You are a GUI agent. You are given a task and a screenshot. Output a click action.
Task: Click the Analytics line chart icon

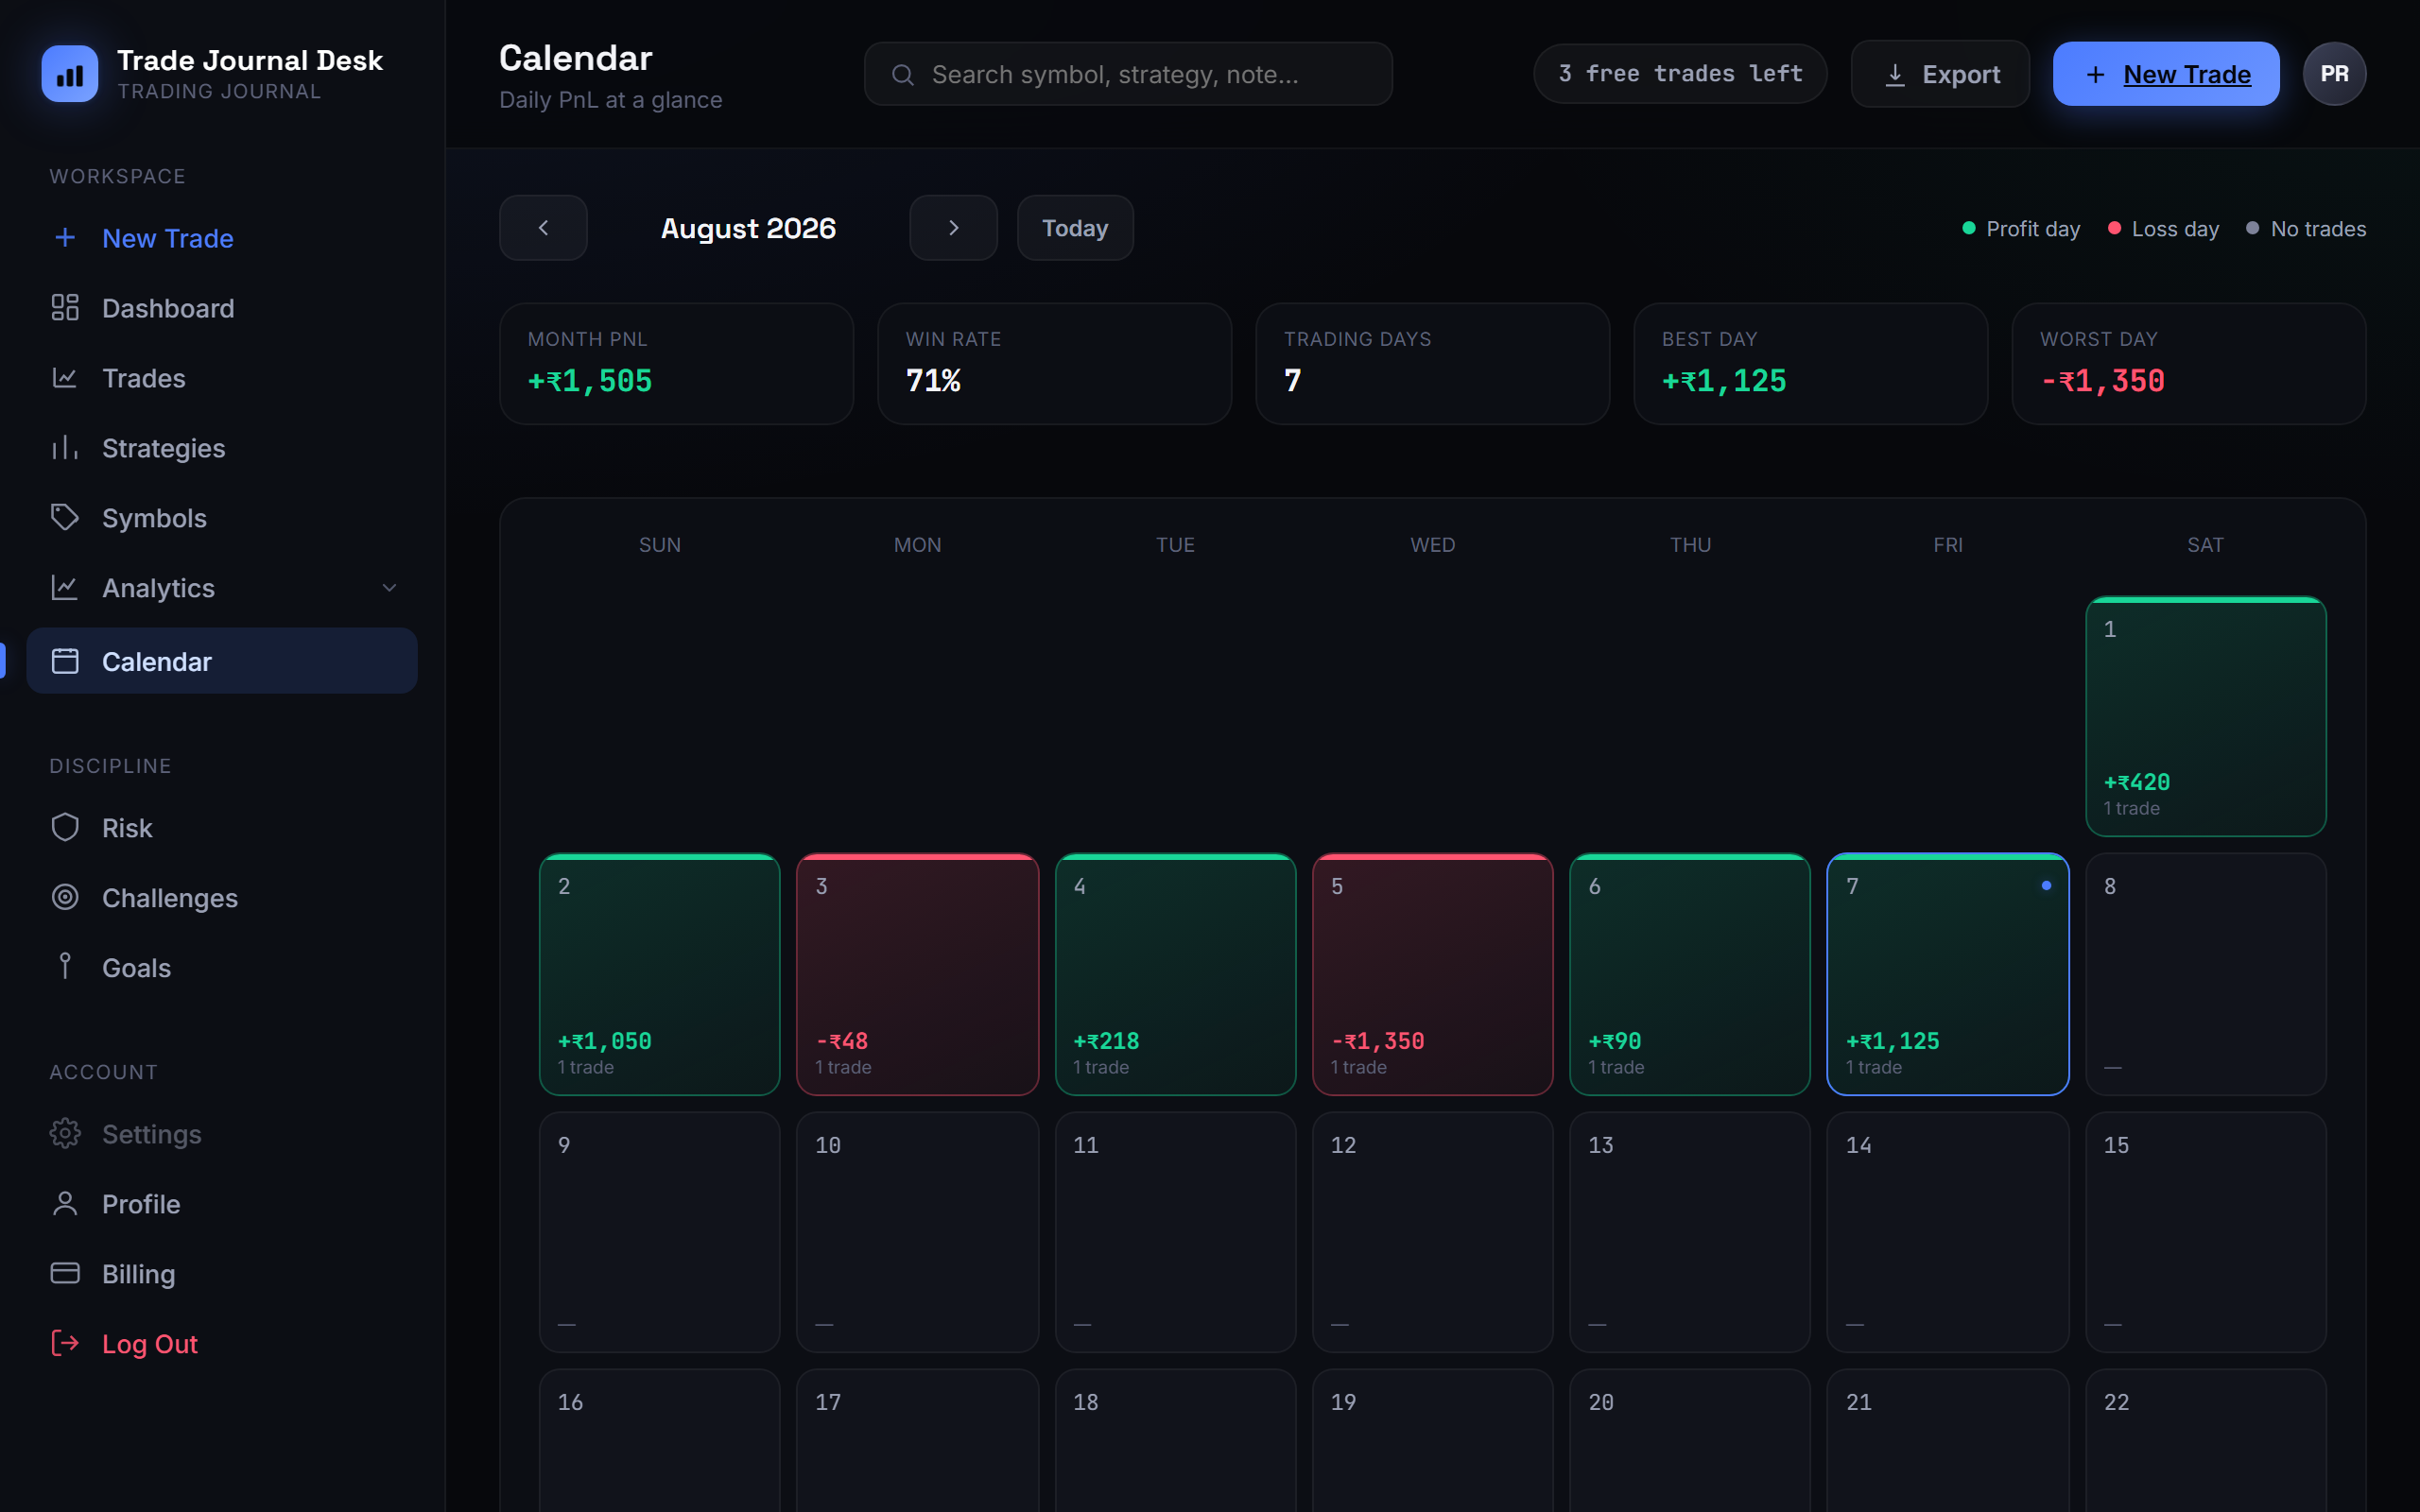65,588
